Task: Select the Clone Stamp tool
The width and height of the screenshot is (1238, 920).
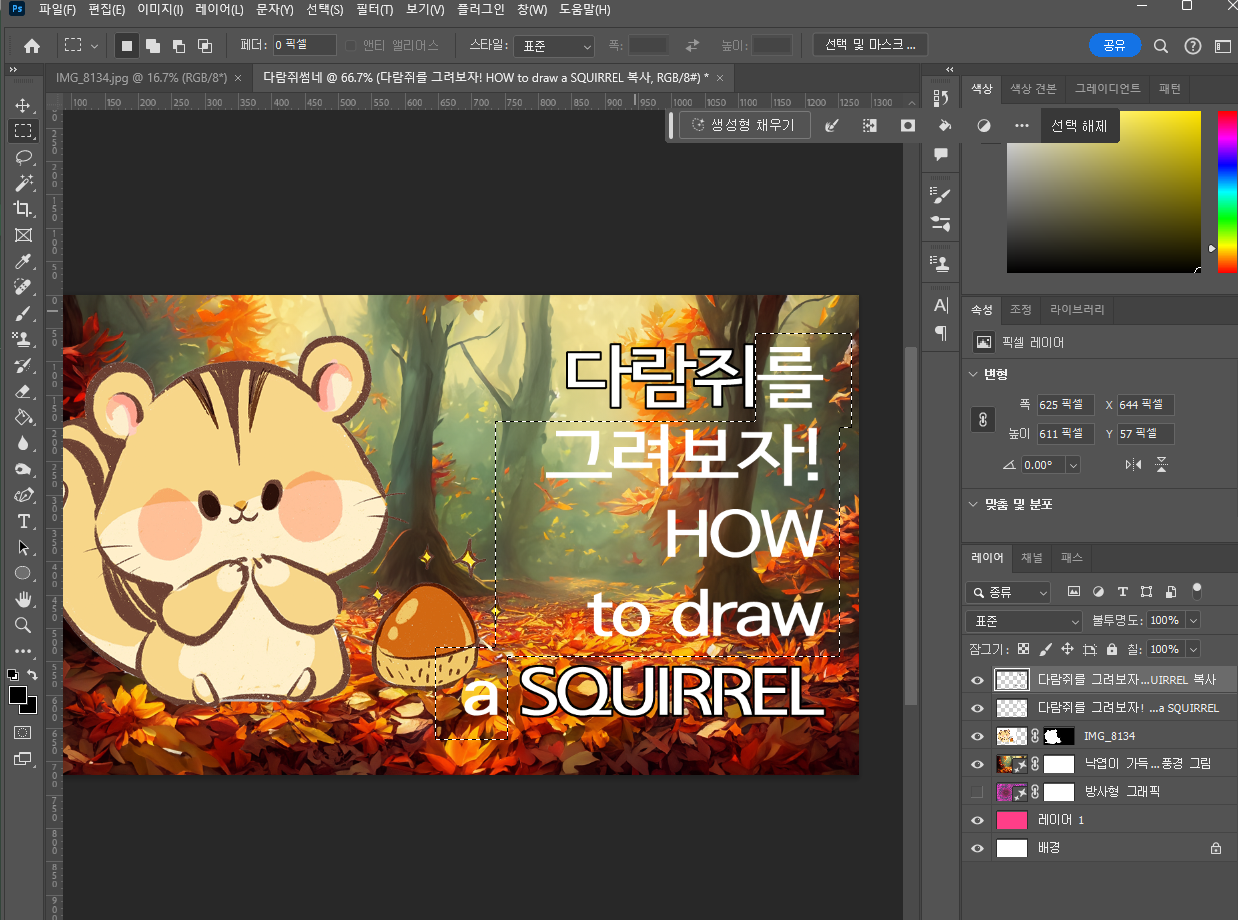Action: coord(22,339)
